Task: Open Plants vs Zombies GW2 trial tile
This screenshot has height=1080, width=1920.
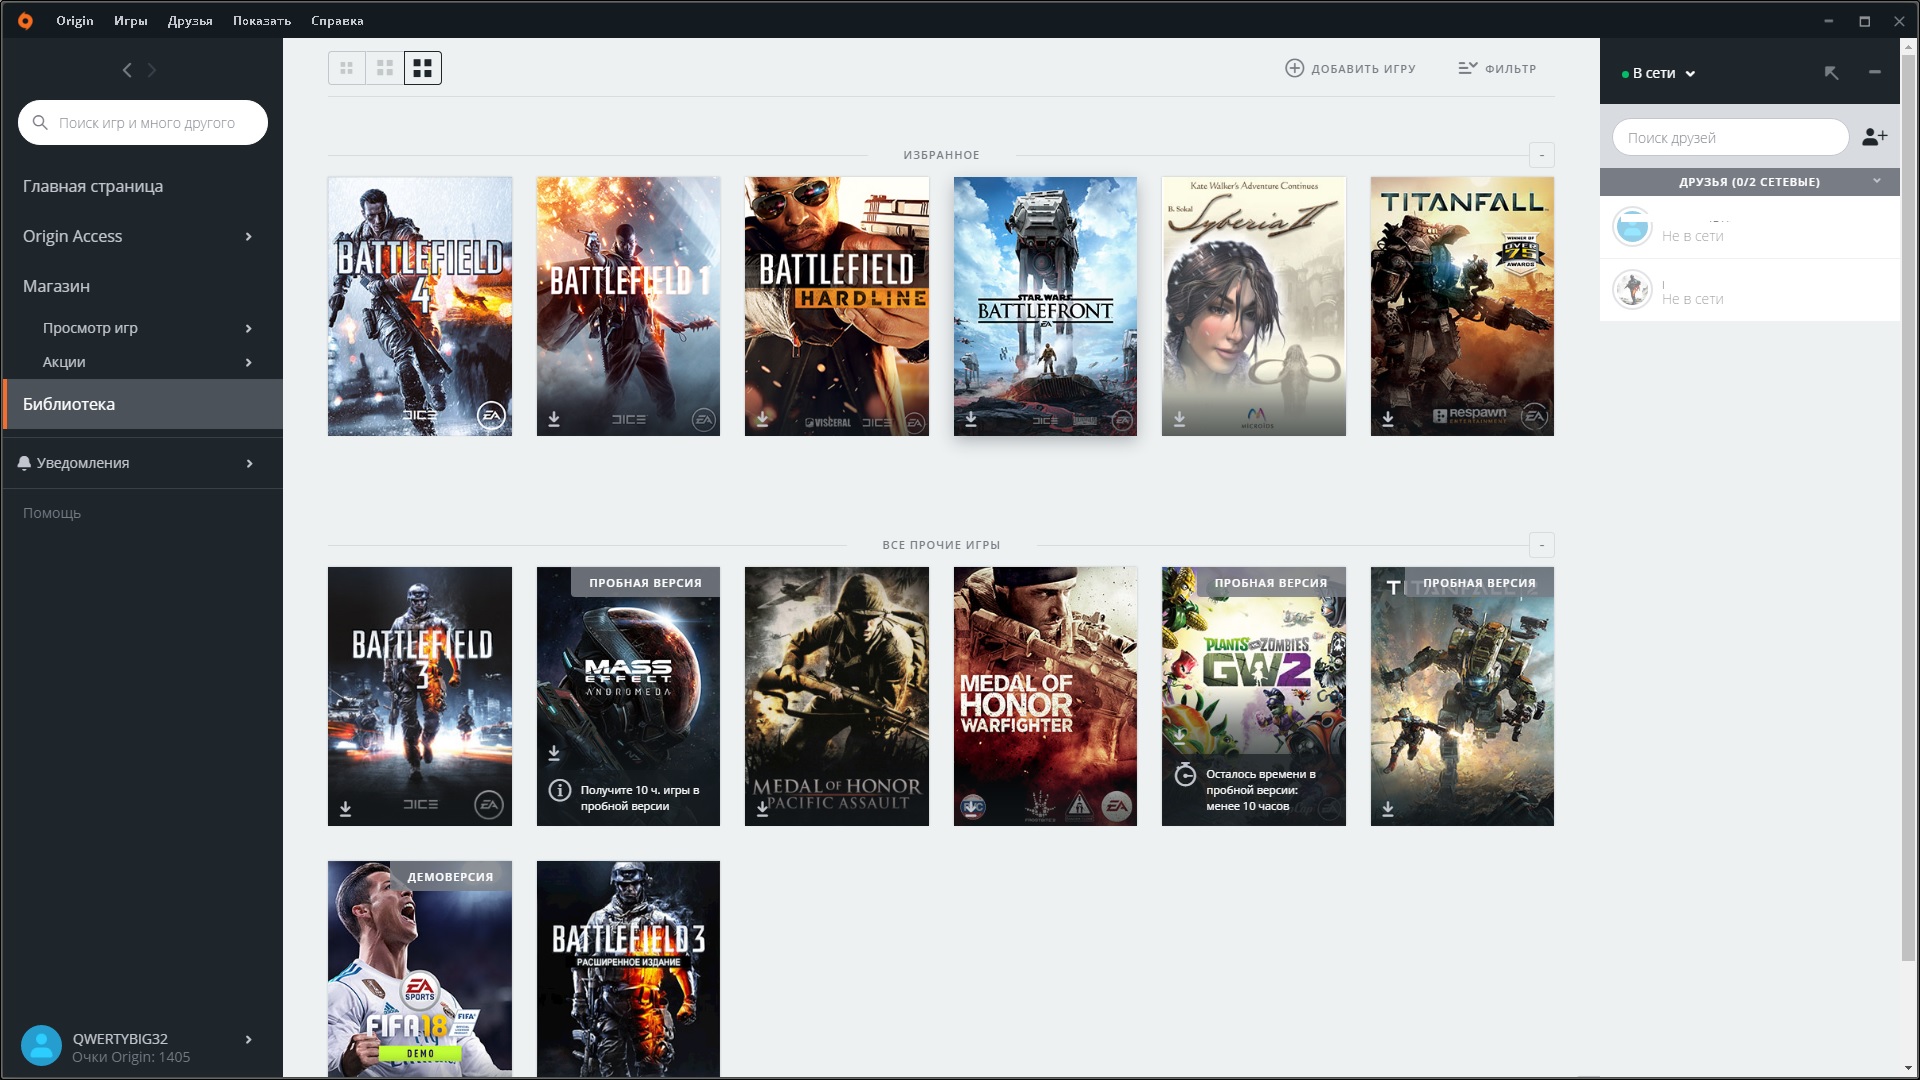Action: tap(1254, 696)
